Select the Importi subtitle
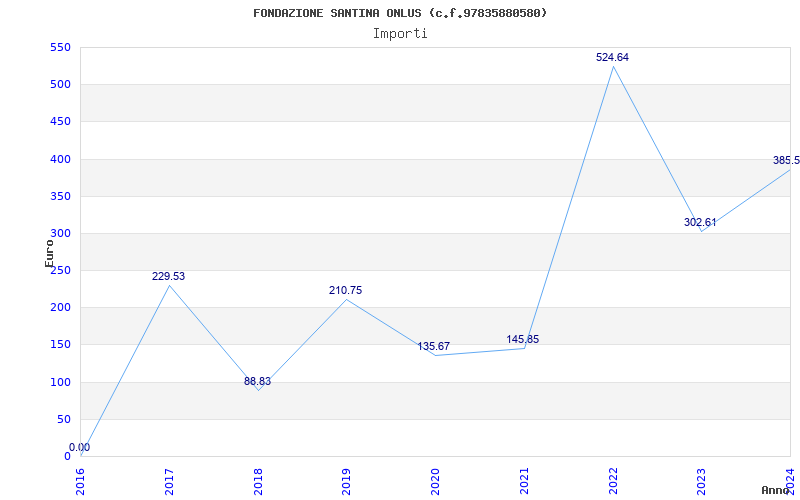Screen dimensions: 800x500 click(x=400, y=34)
